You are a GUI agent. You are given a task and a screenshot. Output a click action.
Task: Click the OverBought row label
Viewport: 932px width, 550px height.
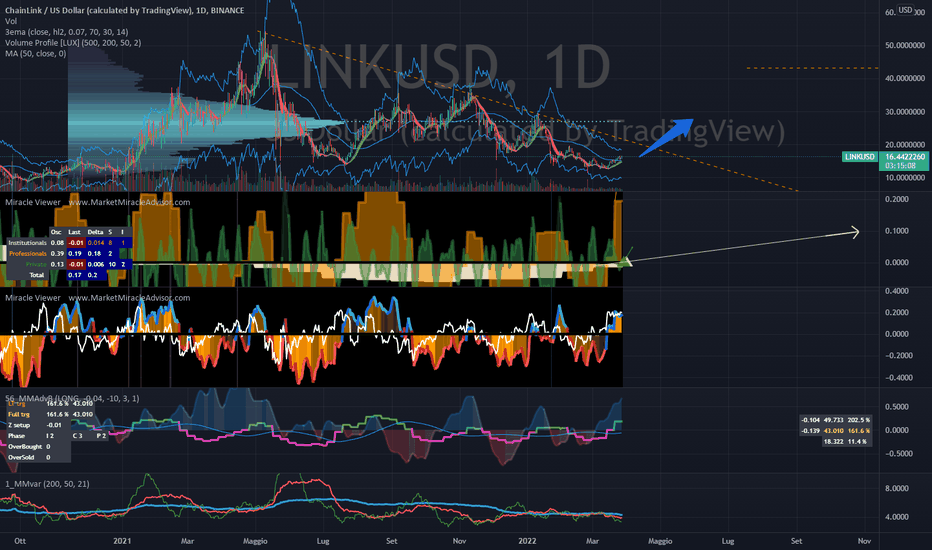pos(25,446)
